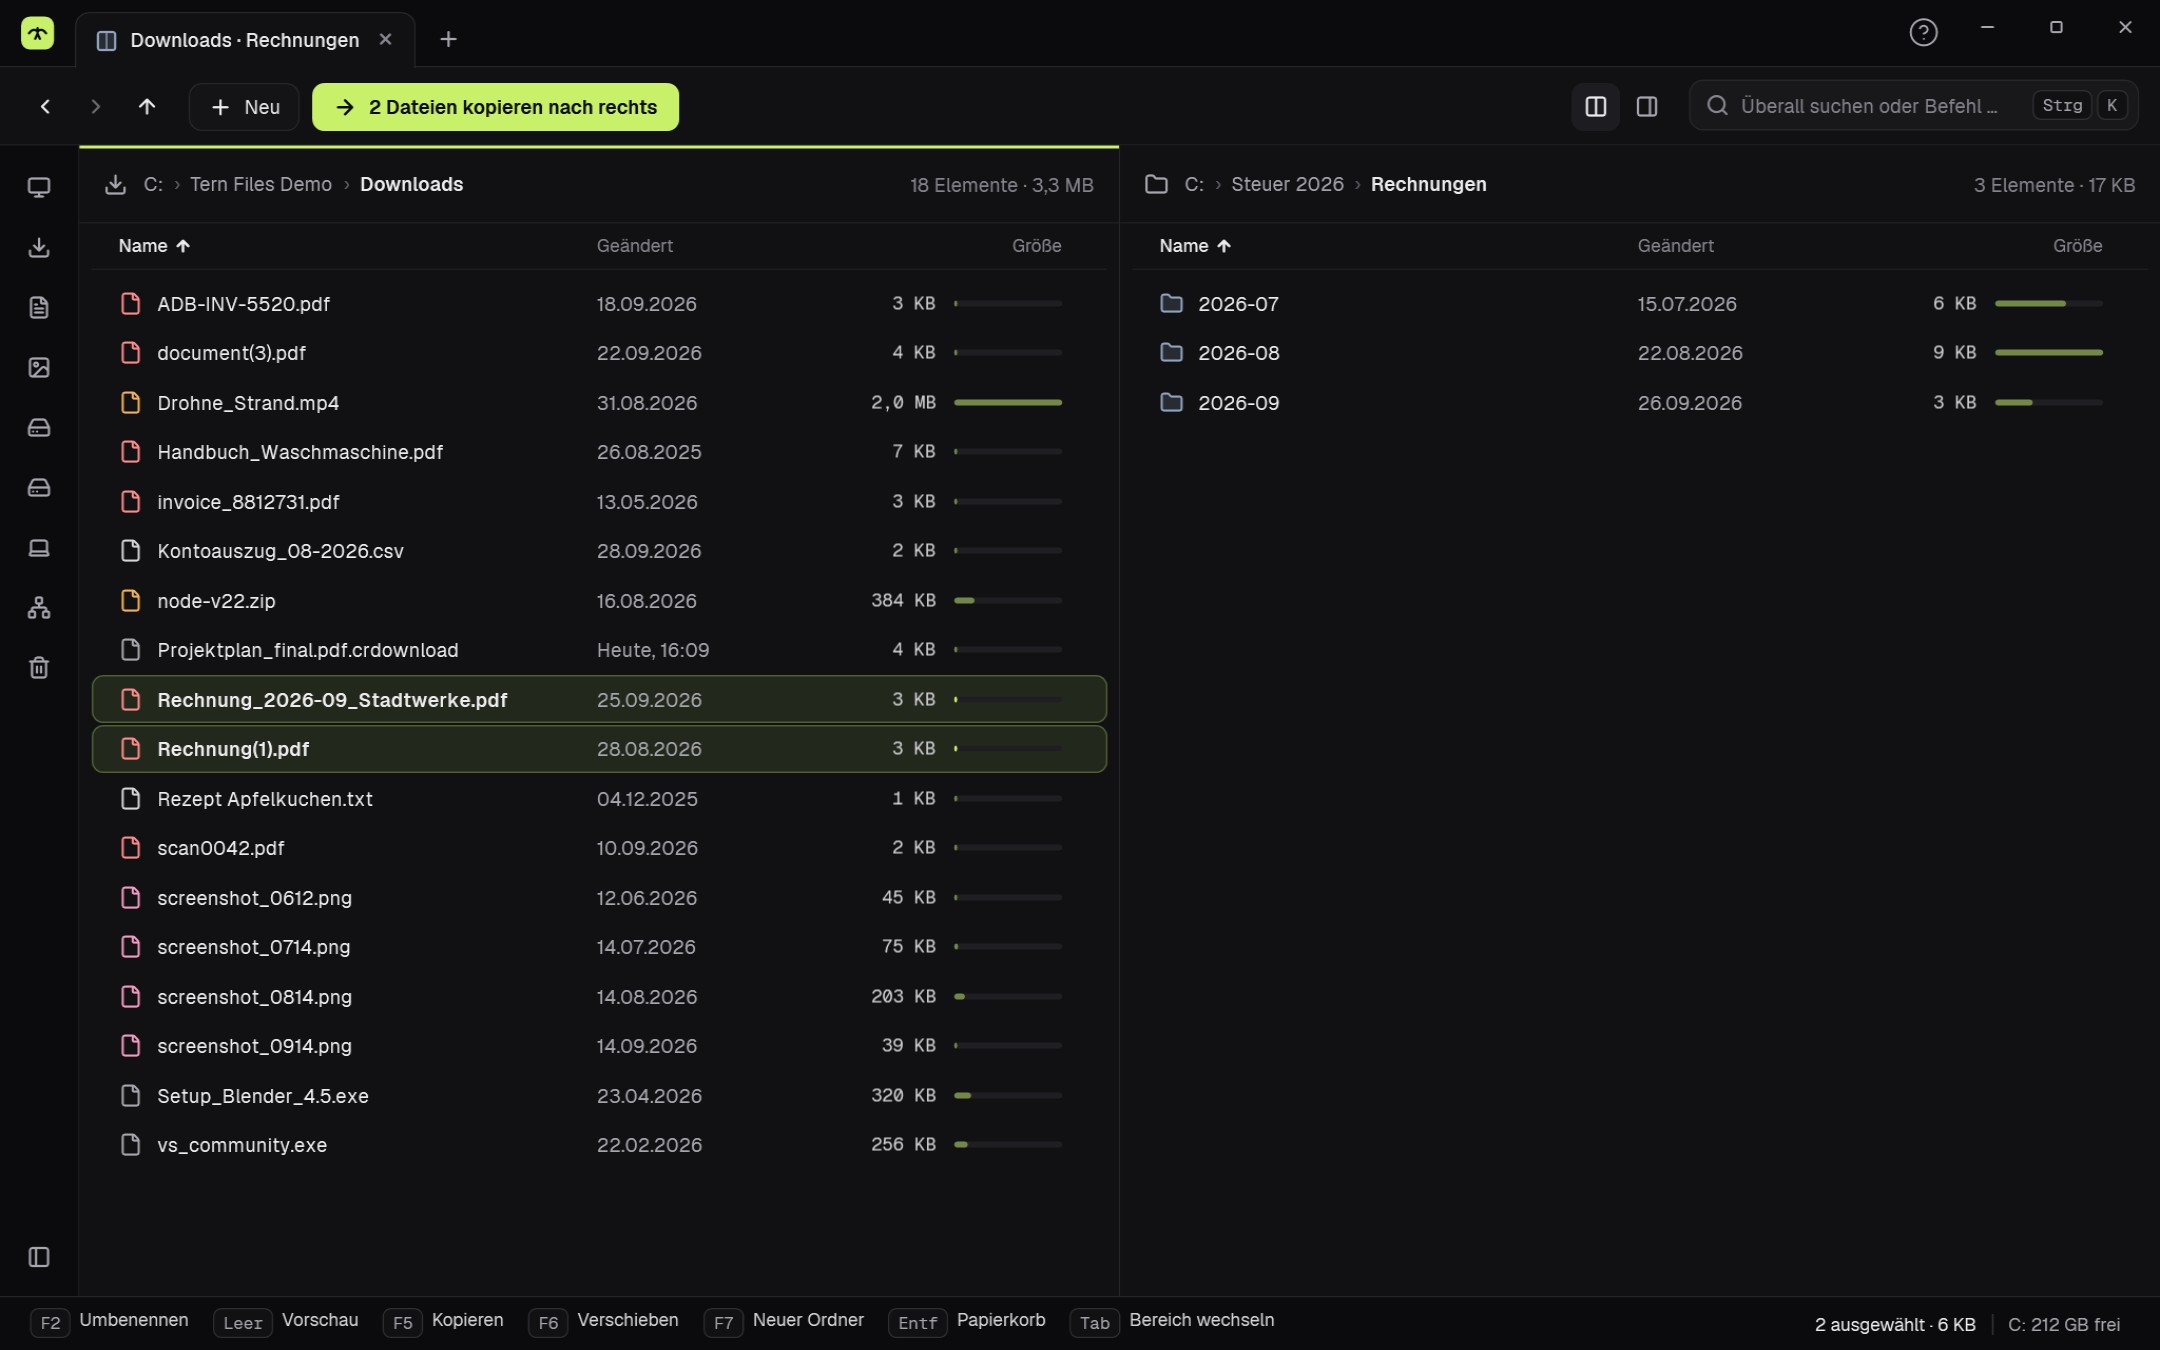Click F2 Umbenennen in the footer
Screen dimensions: 2160x1350
pyautogui.click(x=110, y=1322)
